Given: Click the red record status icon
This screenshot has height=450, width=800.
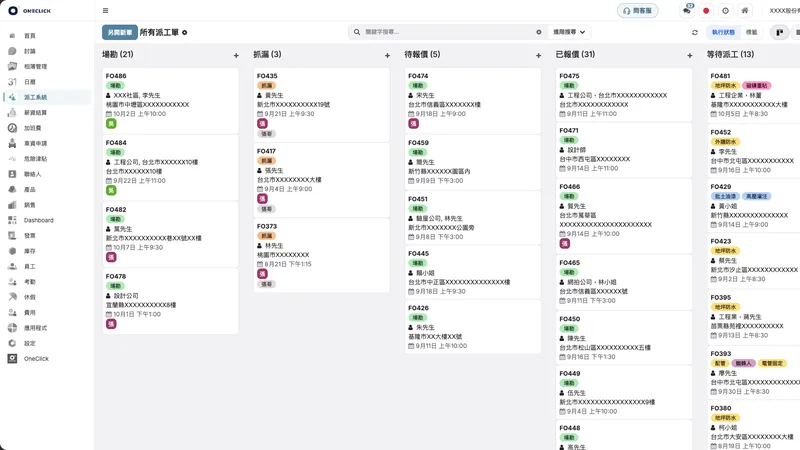Looking at the screenshot, I should tap(706, 11).
